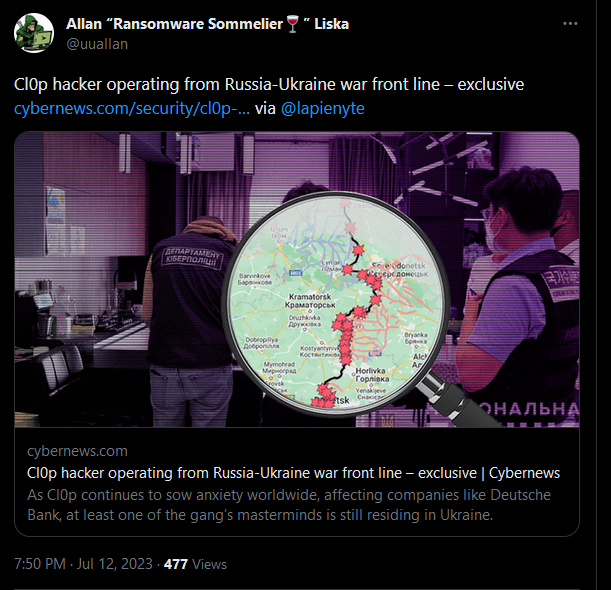Click the Kramatorsk label on the map
This screenshot has height=590, width=611.
[310, 301]
